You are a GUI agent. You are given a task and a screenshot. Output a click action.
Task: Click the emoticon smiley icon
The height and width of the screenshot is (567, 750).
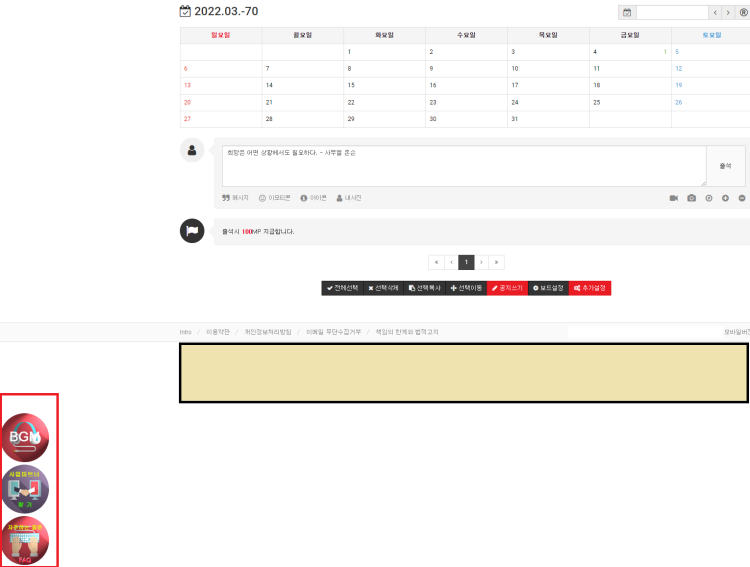pyautogui.click(x=264, y=198)
